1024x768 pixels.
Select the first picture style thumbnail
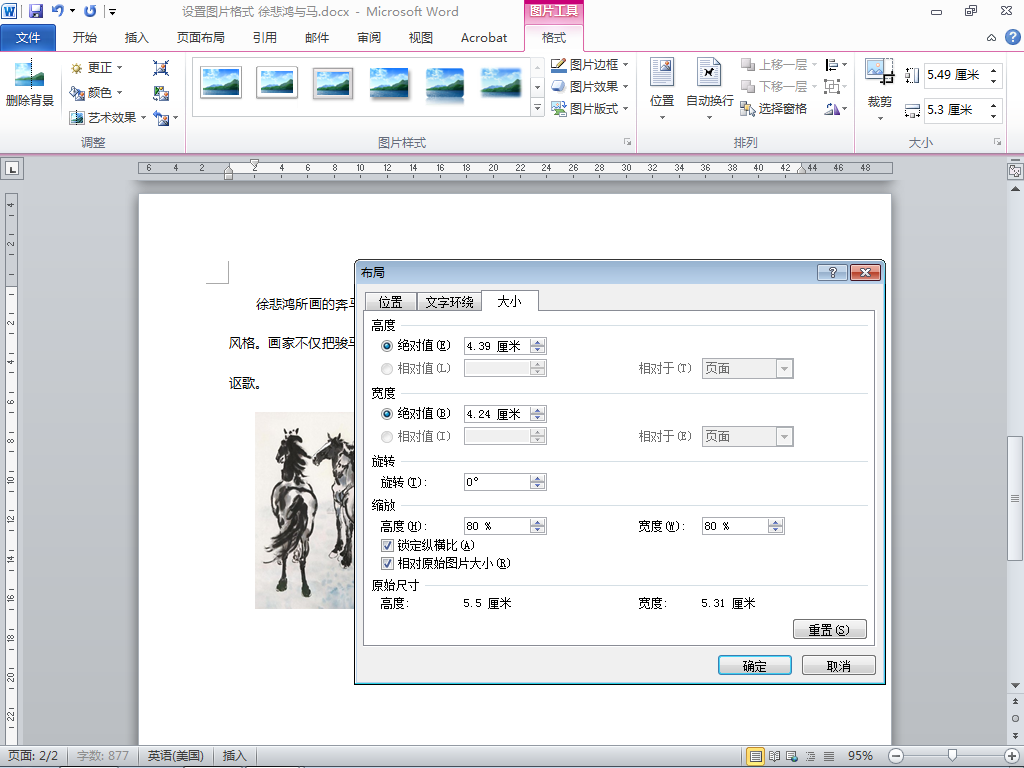point(221,83)
